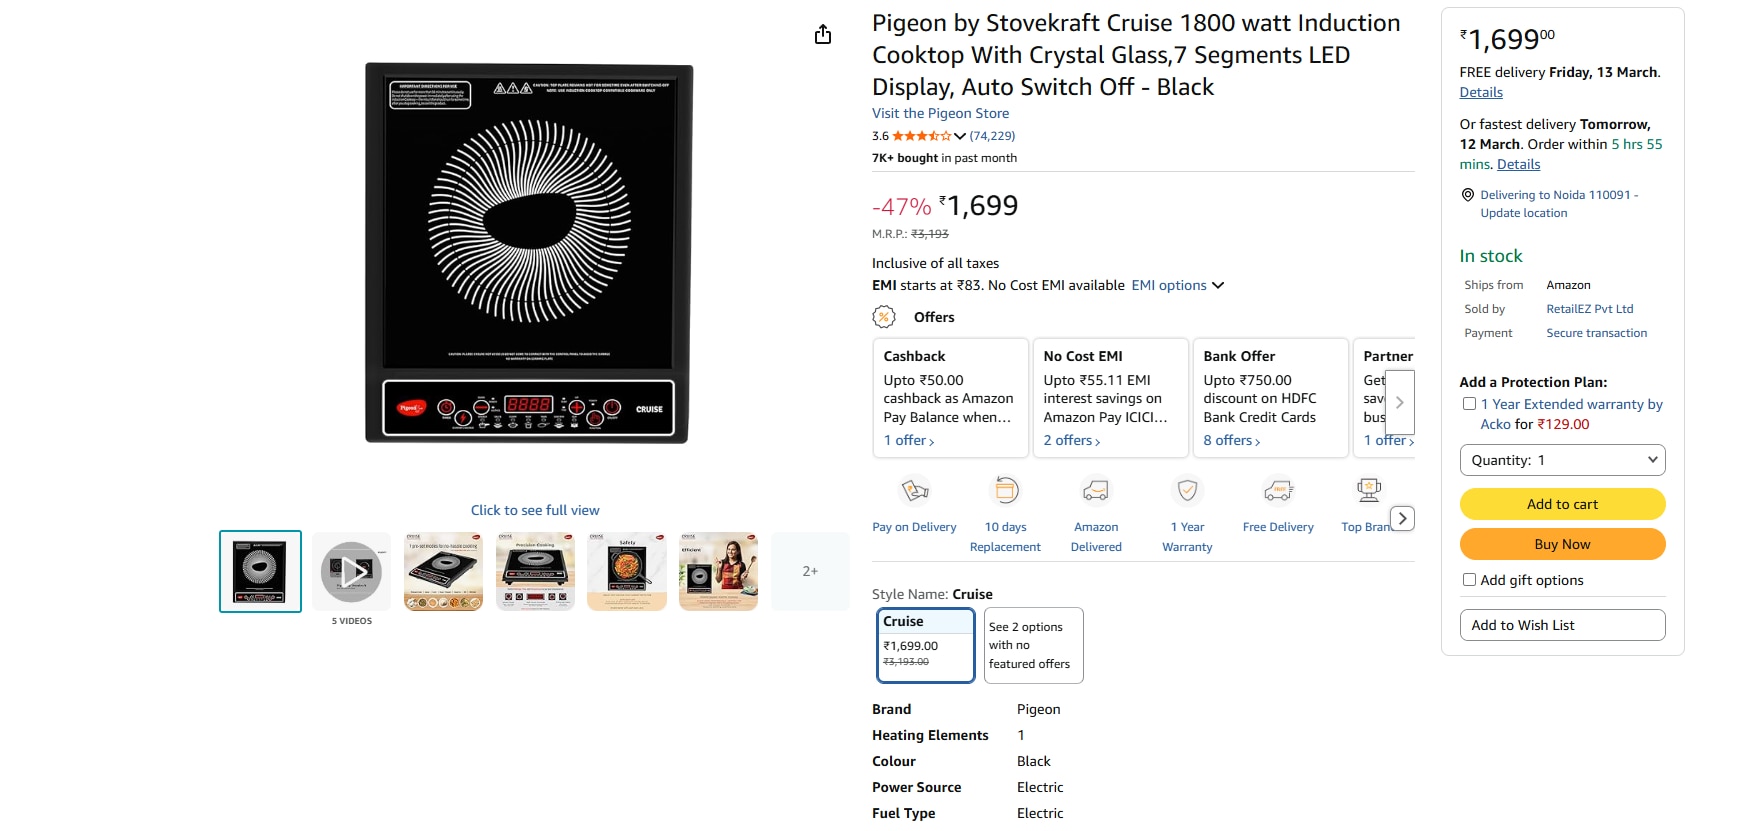Image resolution: width=1756 pixels, height=831 pixels.
Task: Play the product video thumbnail
Action: pyautogui.click(x=351, y=572)
